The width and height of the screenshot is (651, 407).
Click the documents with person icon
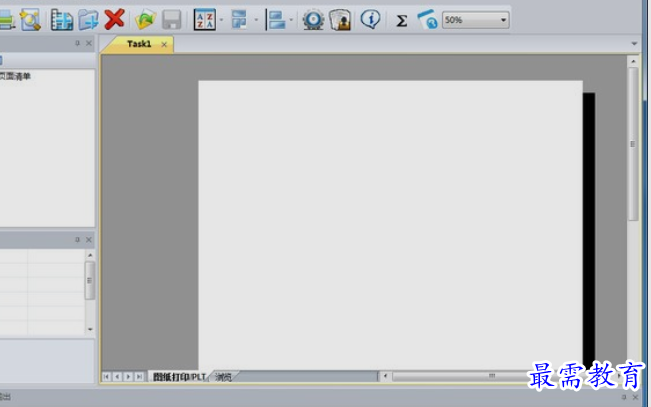(x=340, y=20)
